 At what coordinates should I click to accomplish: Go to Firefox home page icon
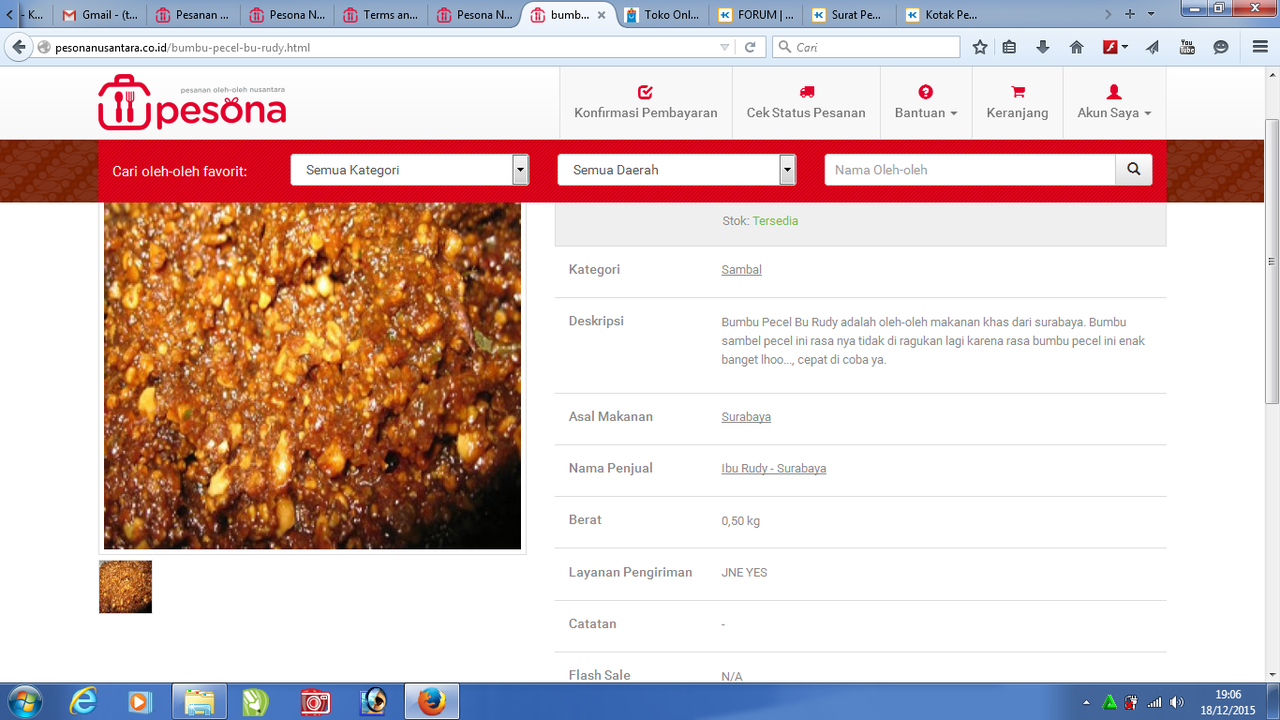click(1077, 47)
